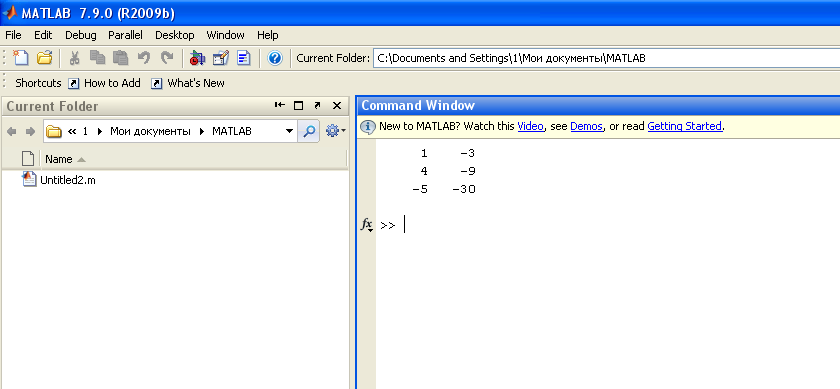Click the info icon in the banner

(368, 127)
